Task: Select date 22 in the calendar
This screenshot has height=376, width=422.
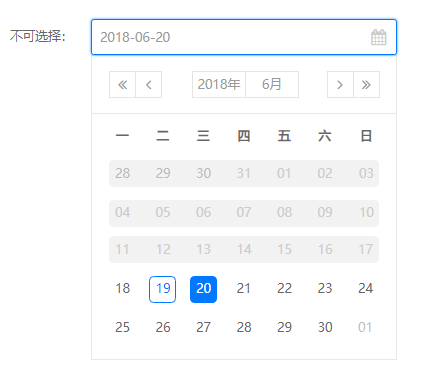Action: click(x=284, y=289)
